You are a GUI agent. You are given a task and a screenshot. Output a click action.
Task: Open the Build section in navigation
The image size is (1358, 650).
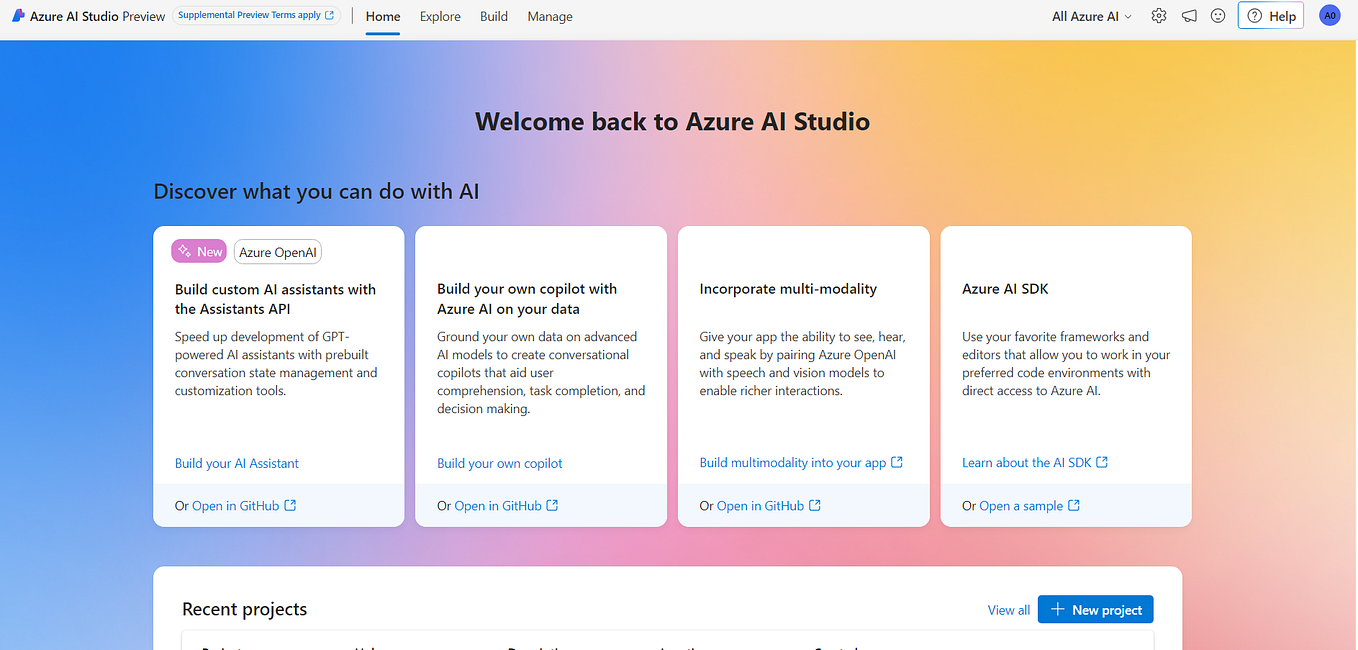493,16
